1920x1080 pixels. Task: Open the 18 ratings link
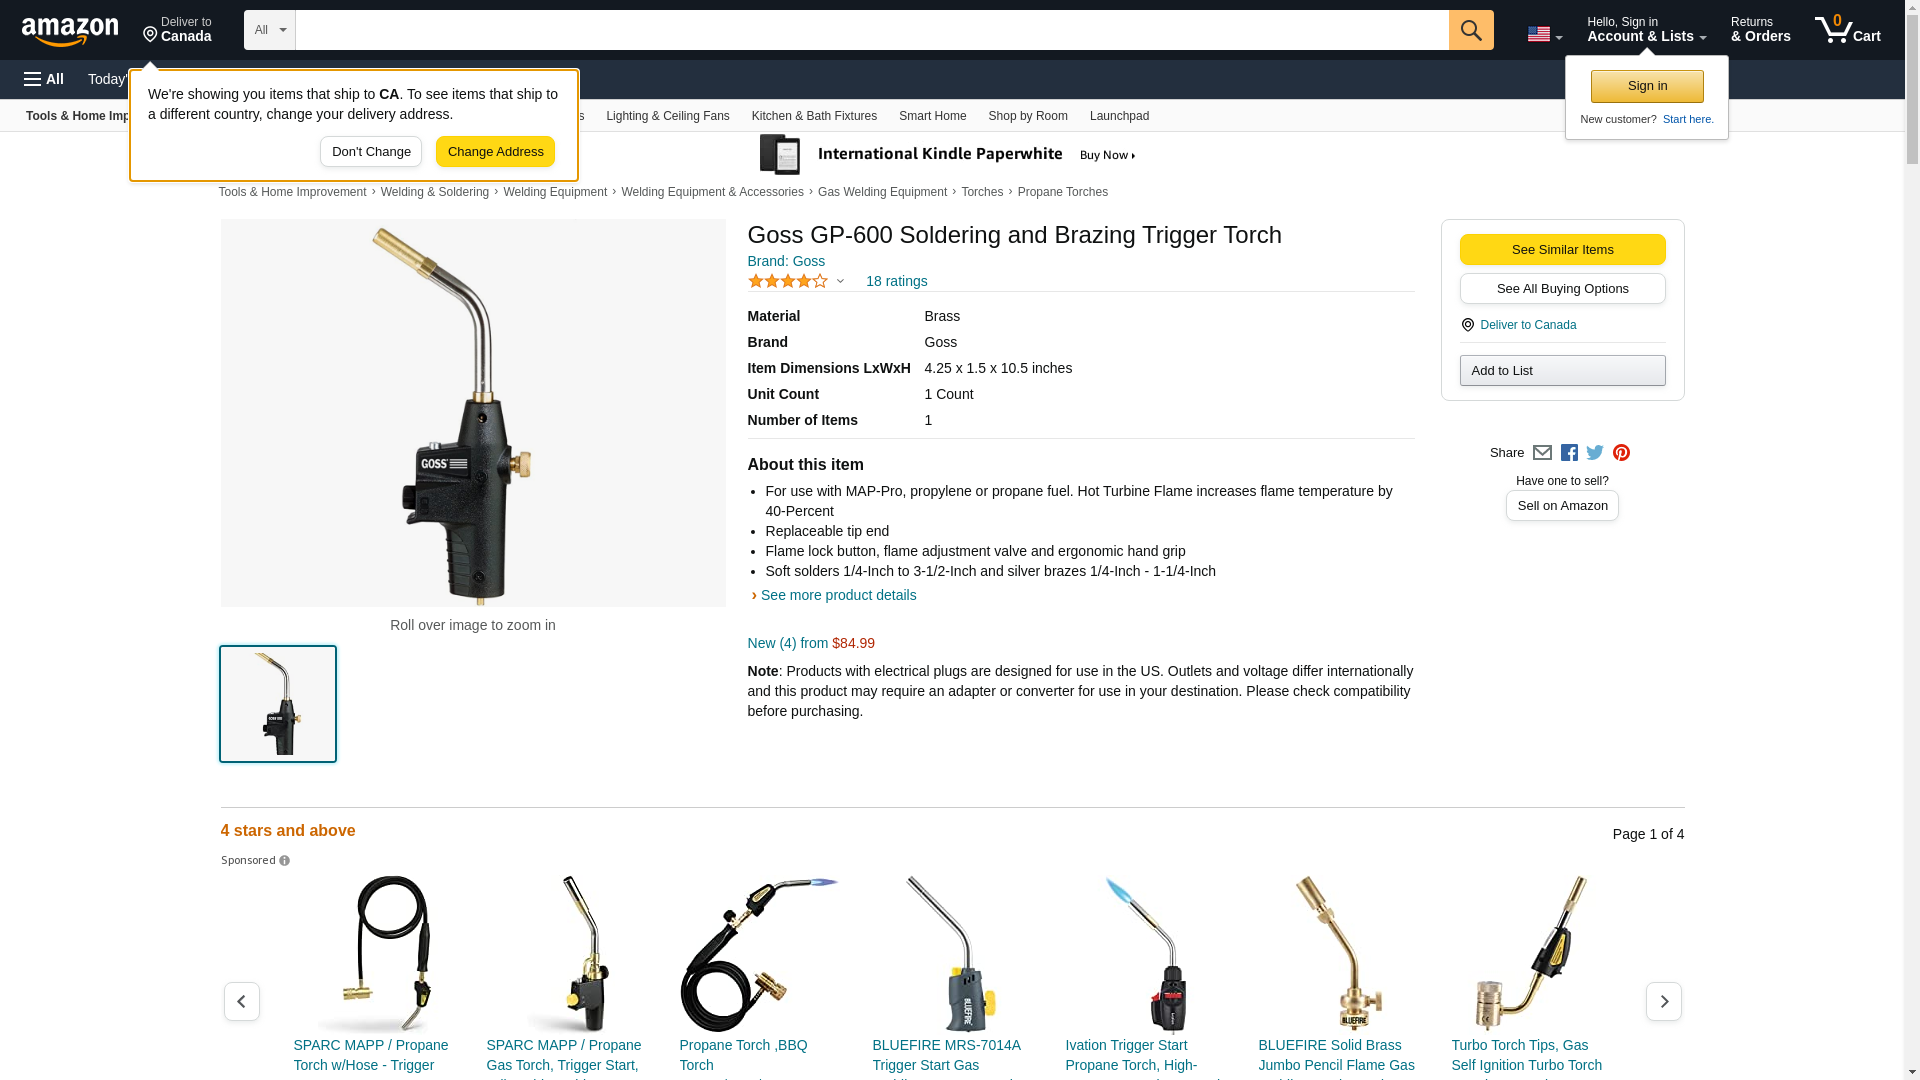pyautogui.click(x=896, y=281)
